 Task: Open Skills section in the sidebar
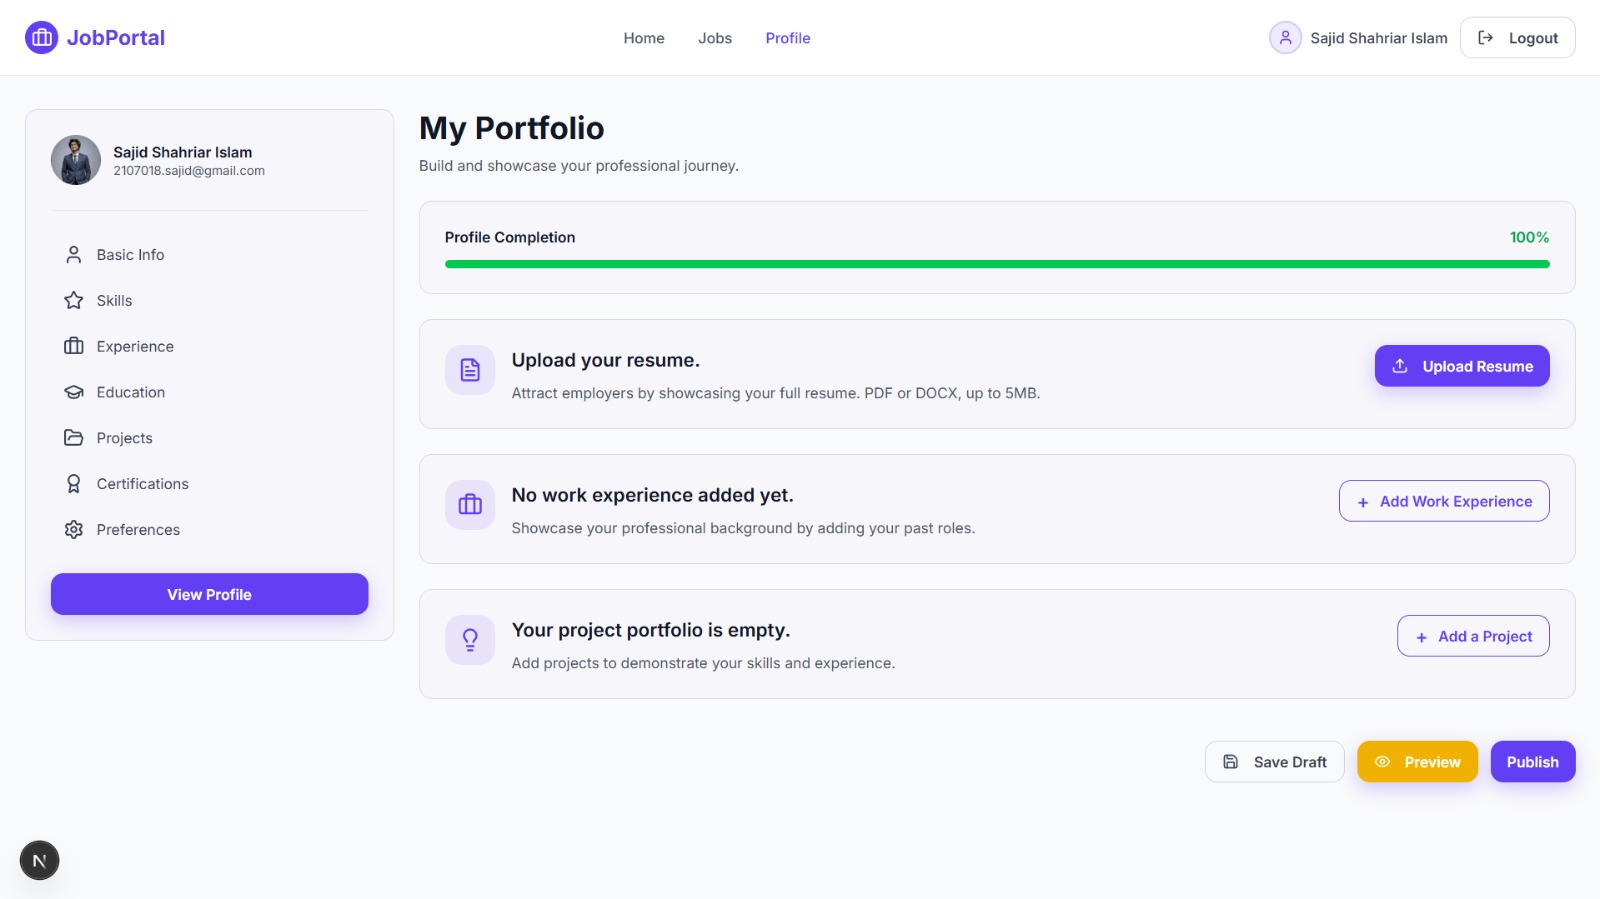coord(114,301)
